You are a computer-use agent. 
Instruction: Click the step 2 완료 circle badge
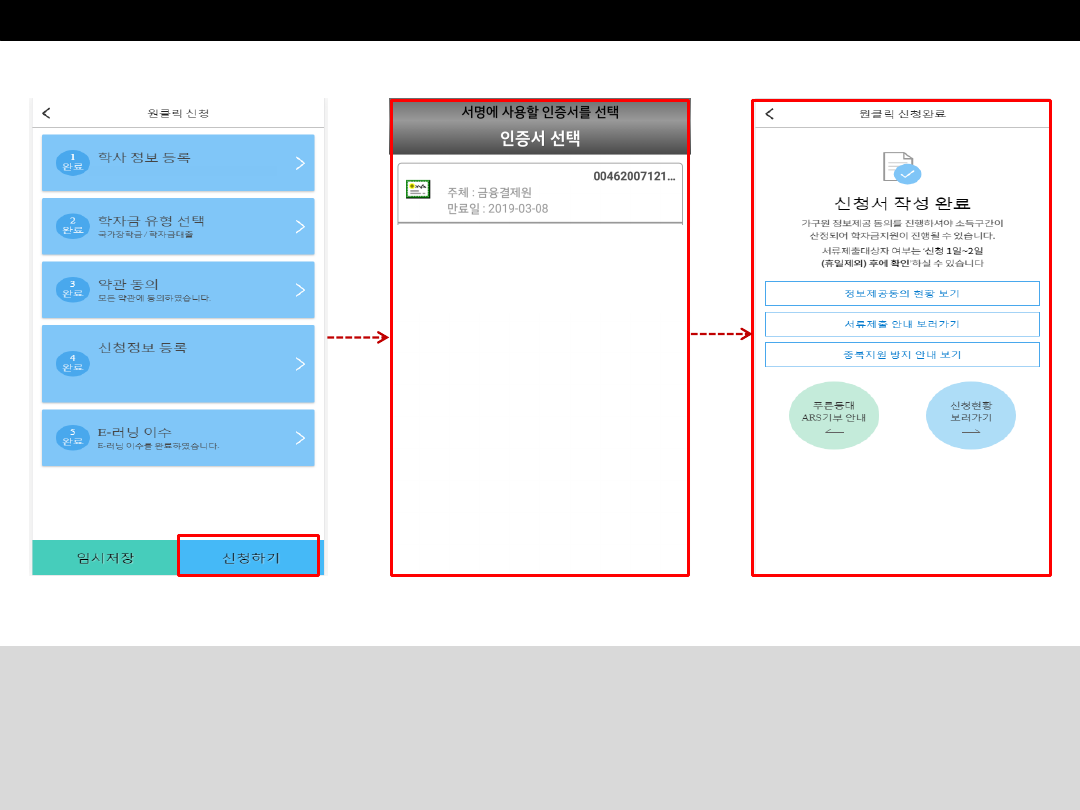(x=72, y=226)
